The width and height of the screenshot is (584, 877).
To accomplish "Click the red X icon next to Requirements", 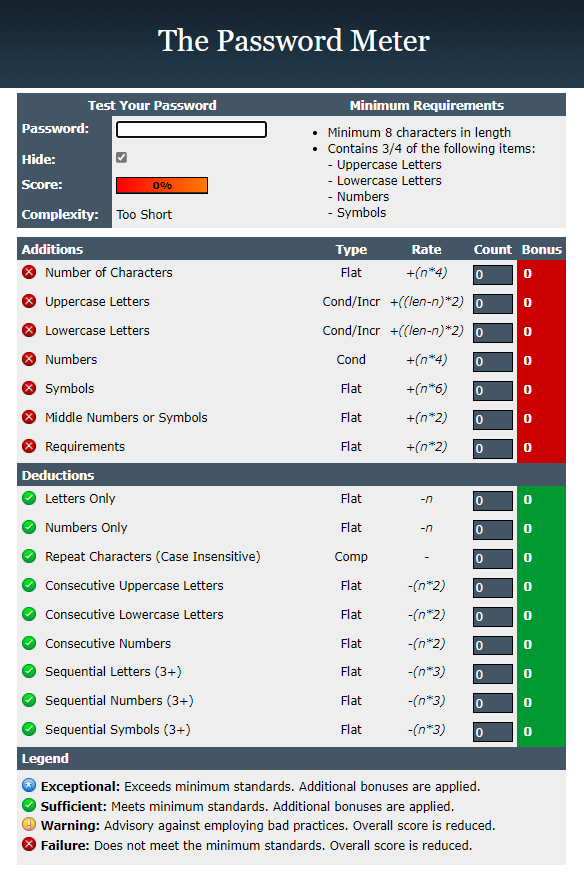I will coord(29,446).
